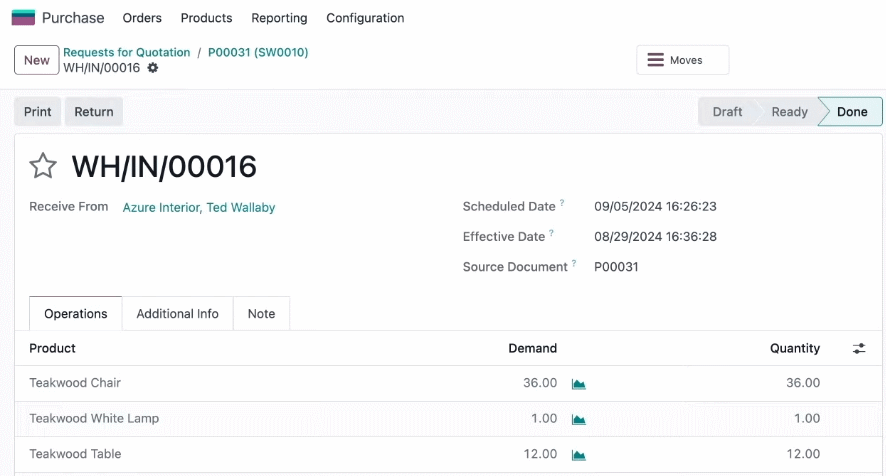Screen dimensions: 886x476
Task: Click the Return button
Action: click(x=94, y=112)
